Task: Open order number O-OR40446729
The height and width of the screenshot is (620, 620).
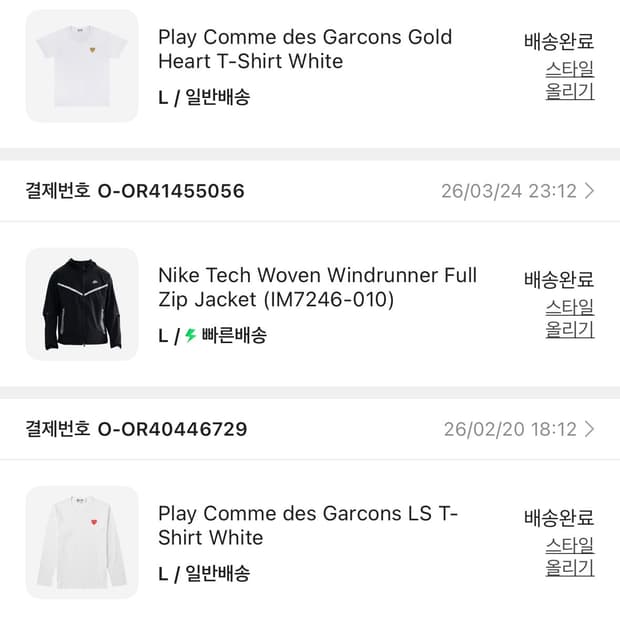Action: [172, 429]
